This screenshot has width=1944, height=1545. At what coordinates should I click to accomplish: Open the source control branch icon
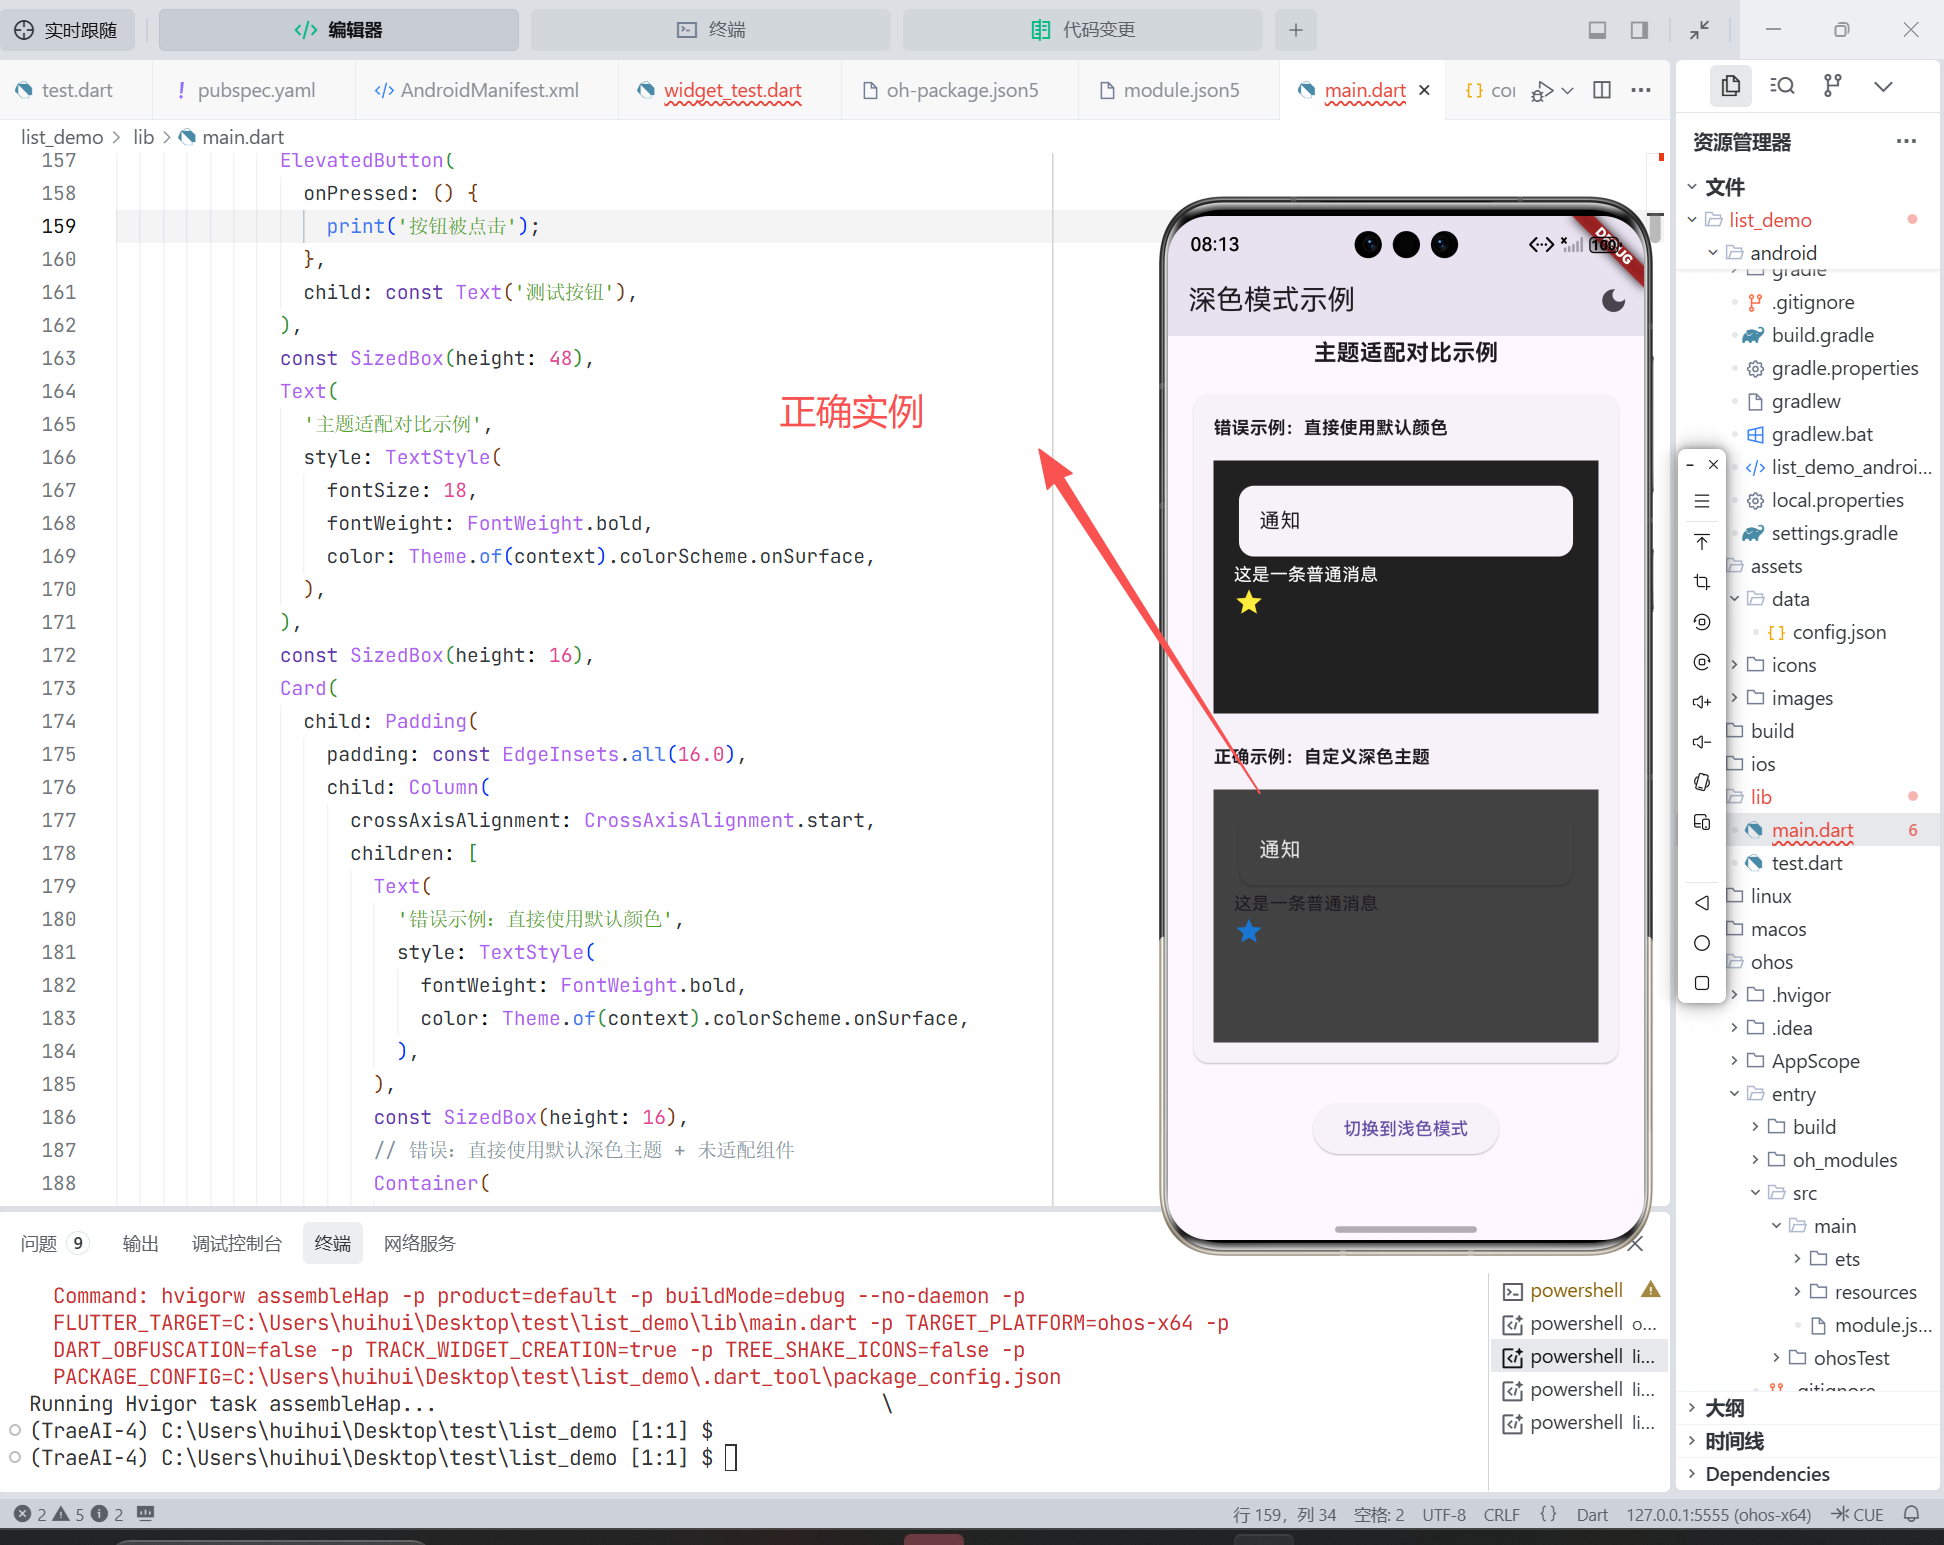pos(1832,86)
